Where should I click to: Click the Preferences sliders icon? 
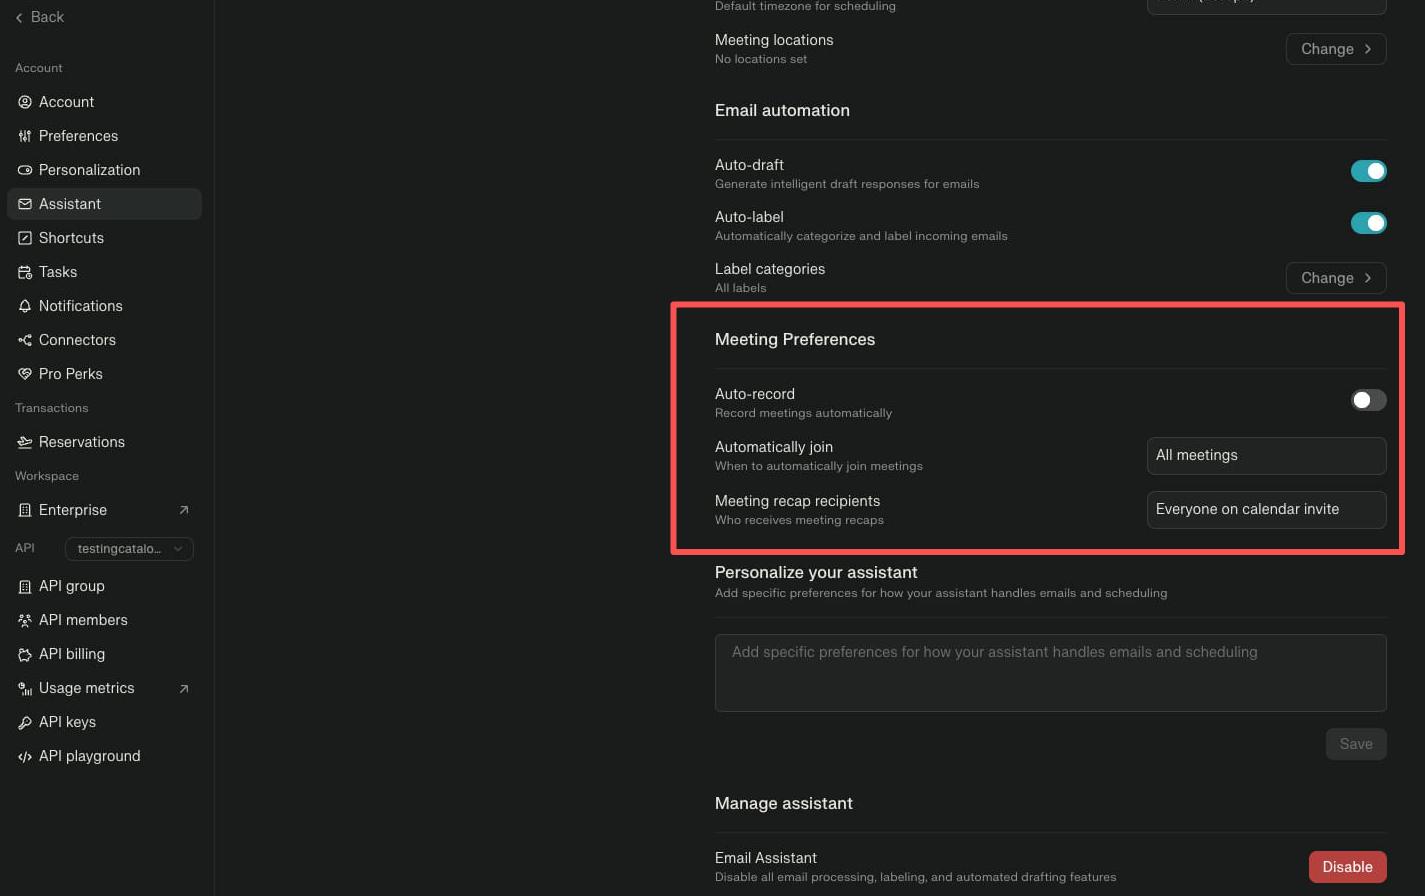pyautogui.click(x=25, y=136)
